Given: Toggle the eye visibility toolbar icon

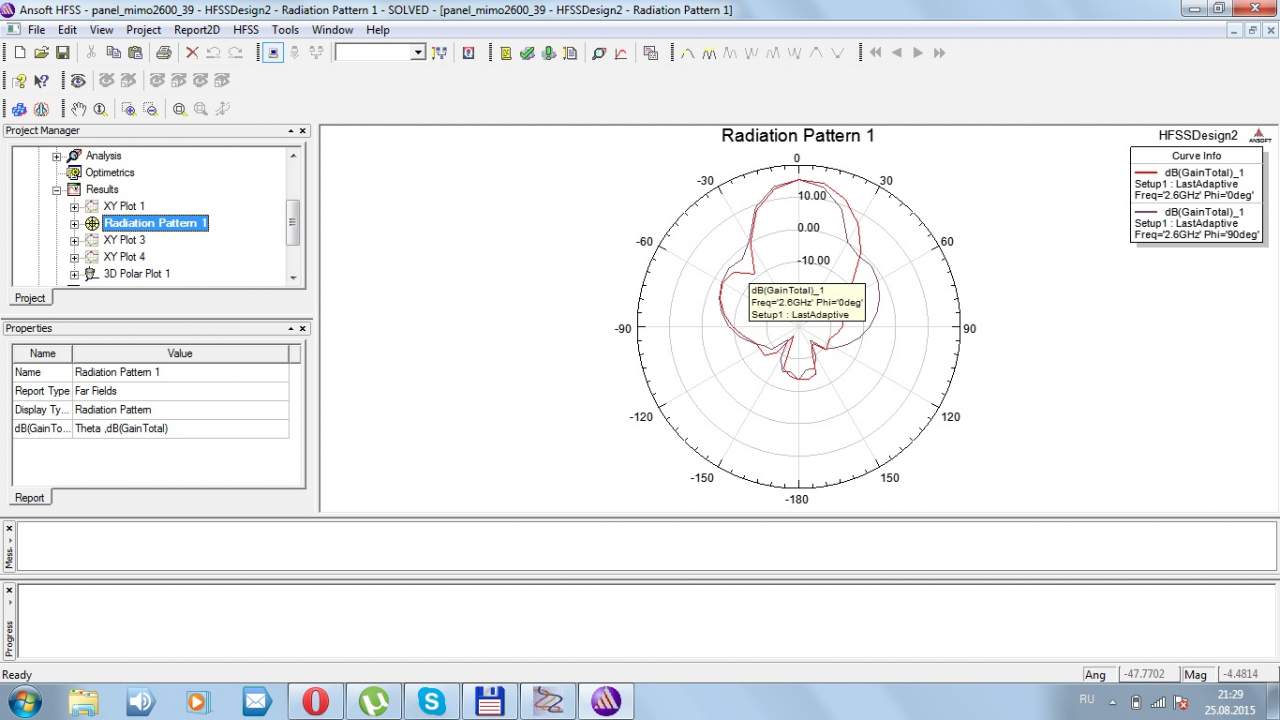Looking at the screenshot, I should pos(78,81).
